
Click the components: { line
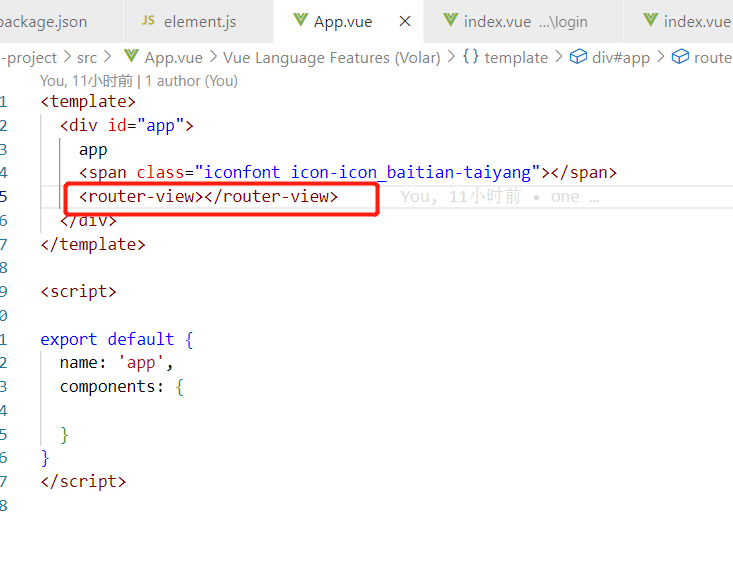pos(122,387)
